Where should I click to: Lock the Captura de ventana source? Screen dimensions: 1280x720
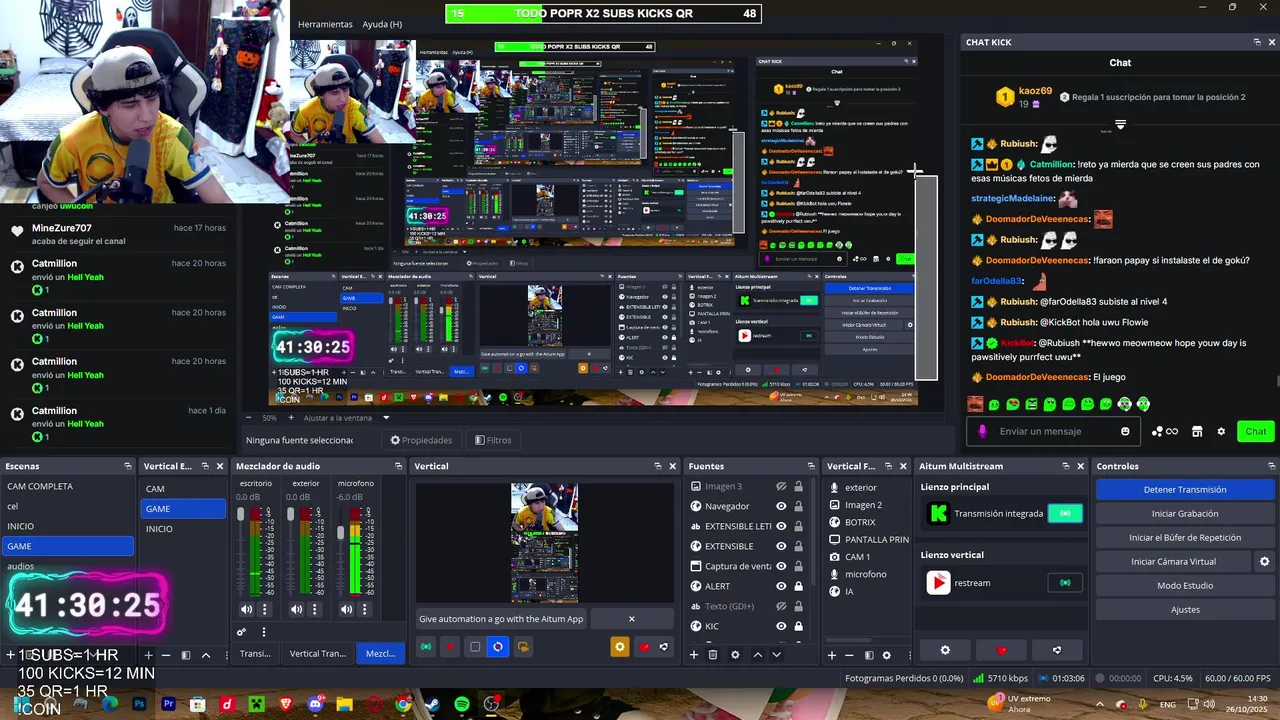click(x=798, y=566)
